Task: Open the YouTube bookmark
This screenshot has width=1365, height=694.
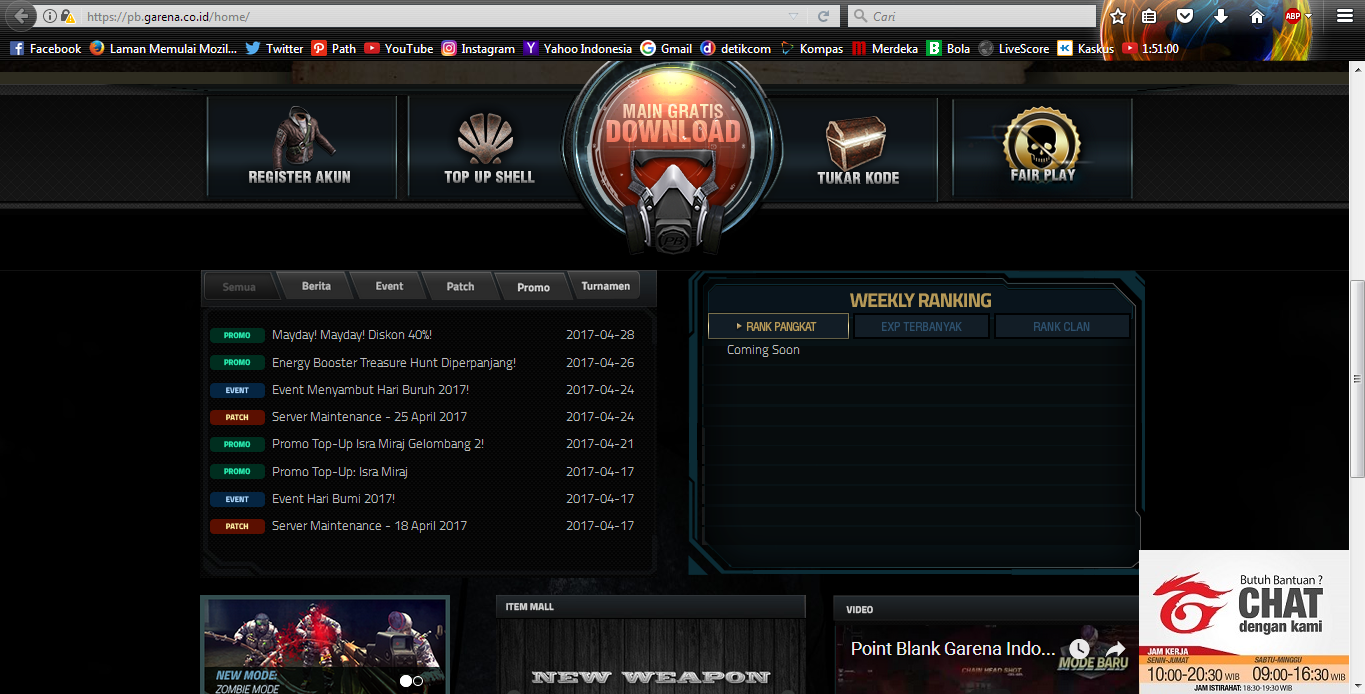Action: (x=398, y=48)
